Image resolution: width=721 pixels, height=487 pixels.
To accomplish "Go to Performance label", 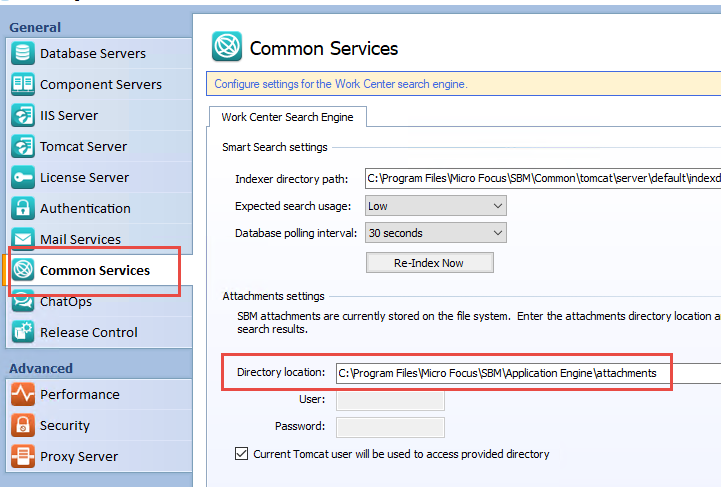I will pyautogui.click(x=80, y=395).
